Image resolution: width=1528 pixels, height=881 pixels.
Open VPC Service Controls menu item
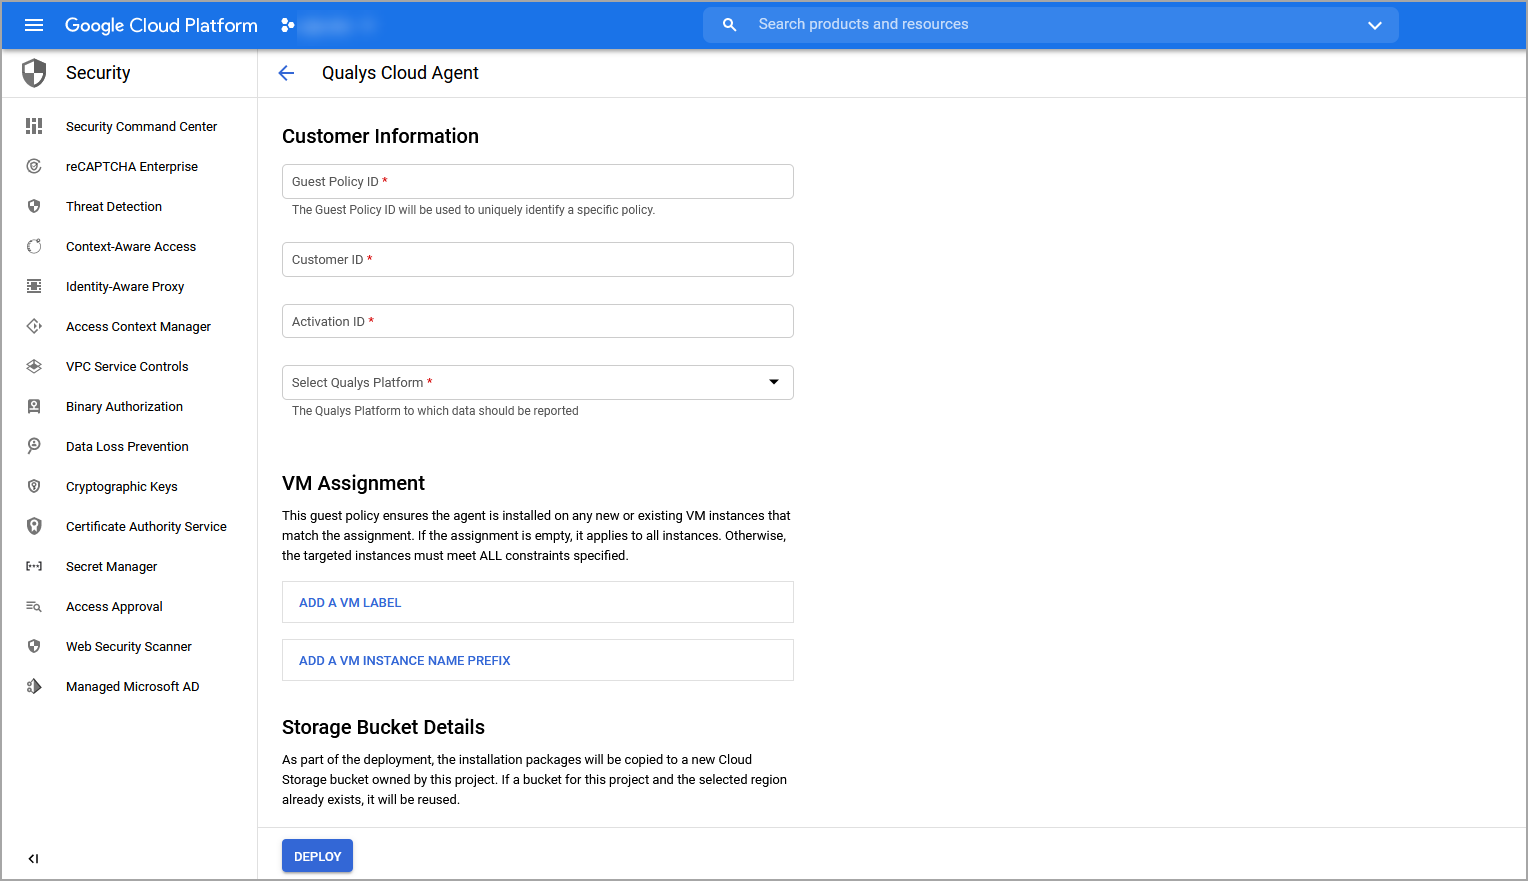pyautogui.click(x=129, y=366)
